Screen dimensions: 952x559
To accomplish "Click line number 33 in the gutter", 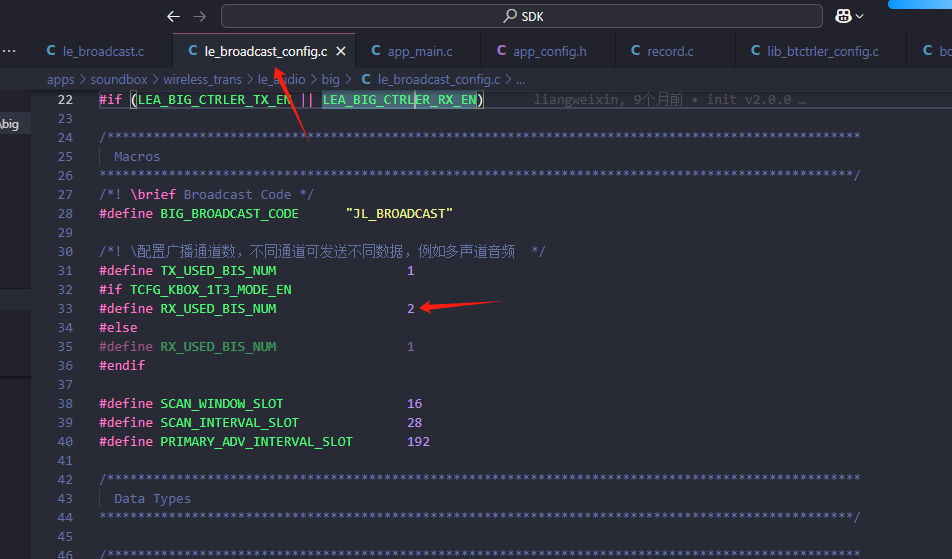I will (x=65, y=308).
